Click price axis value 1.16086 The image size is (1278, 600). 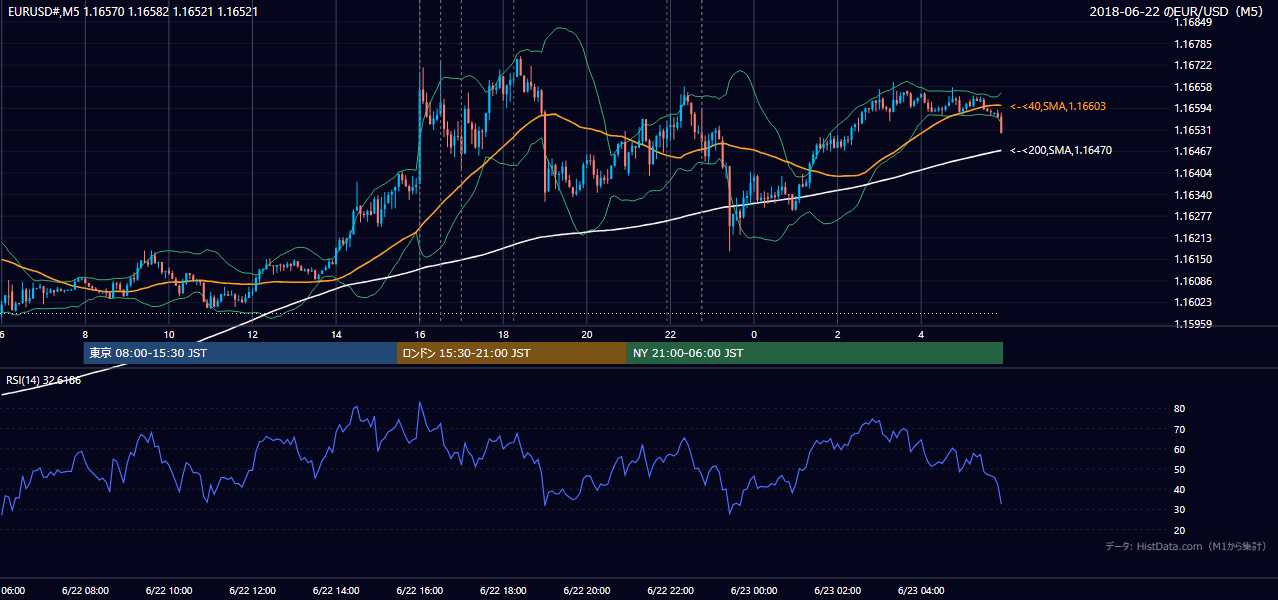pos(1193,281)
